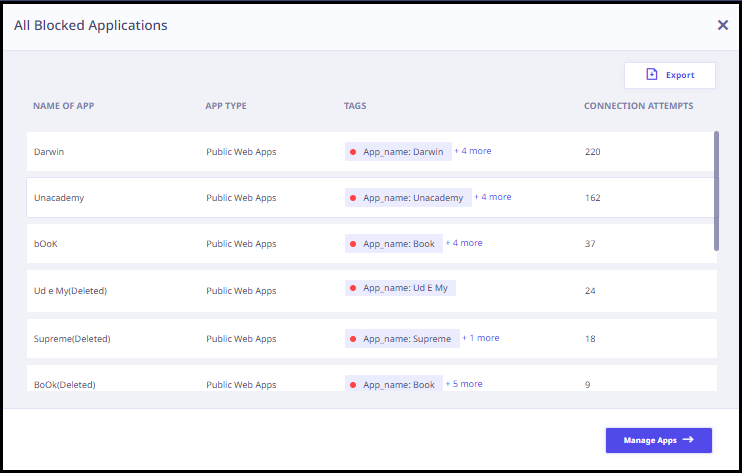Click connection attempts value 9
This screenshot has width=742, height=473.
pyautogui.click(x=587, y=385)
